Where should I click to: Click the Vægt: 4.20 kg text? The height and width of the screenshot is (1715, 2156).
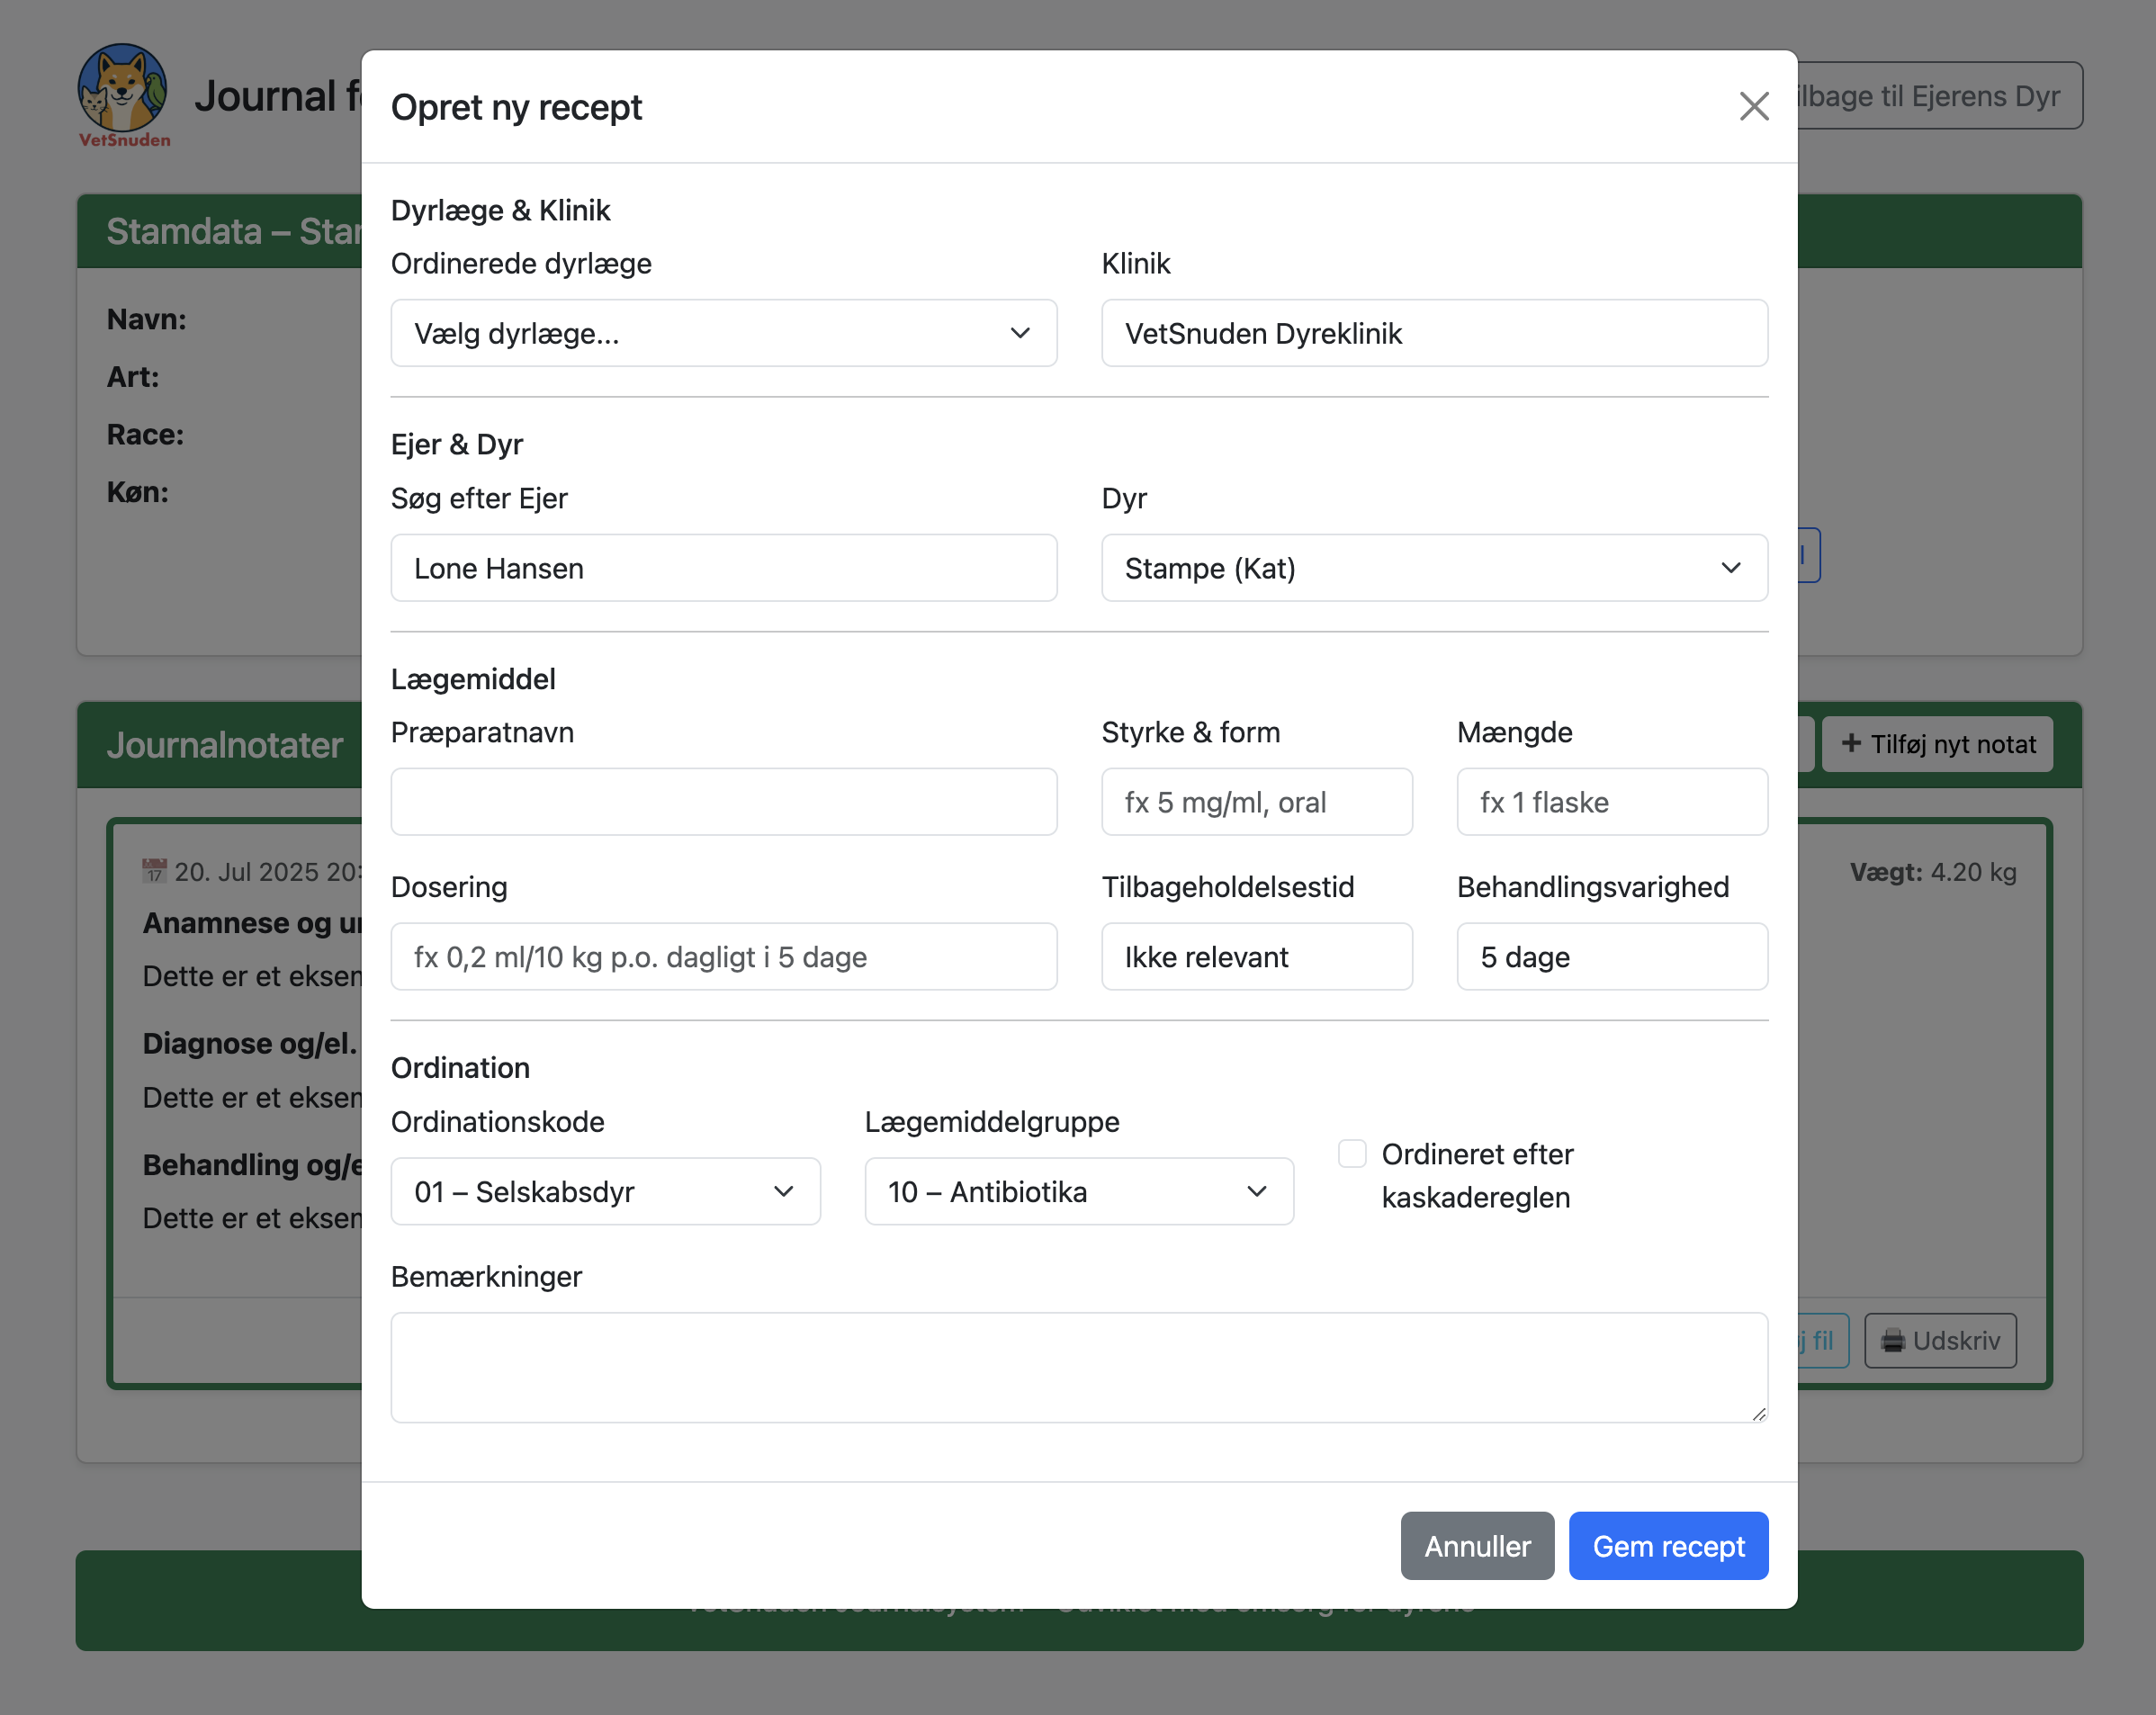point(1932,872)
